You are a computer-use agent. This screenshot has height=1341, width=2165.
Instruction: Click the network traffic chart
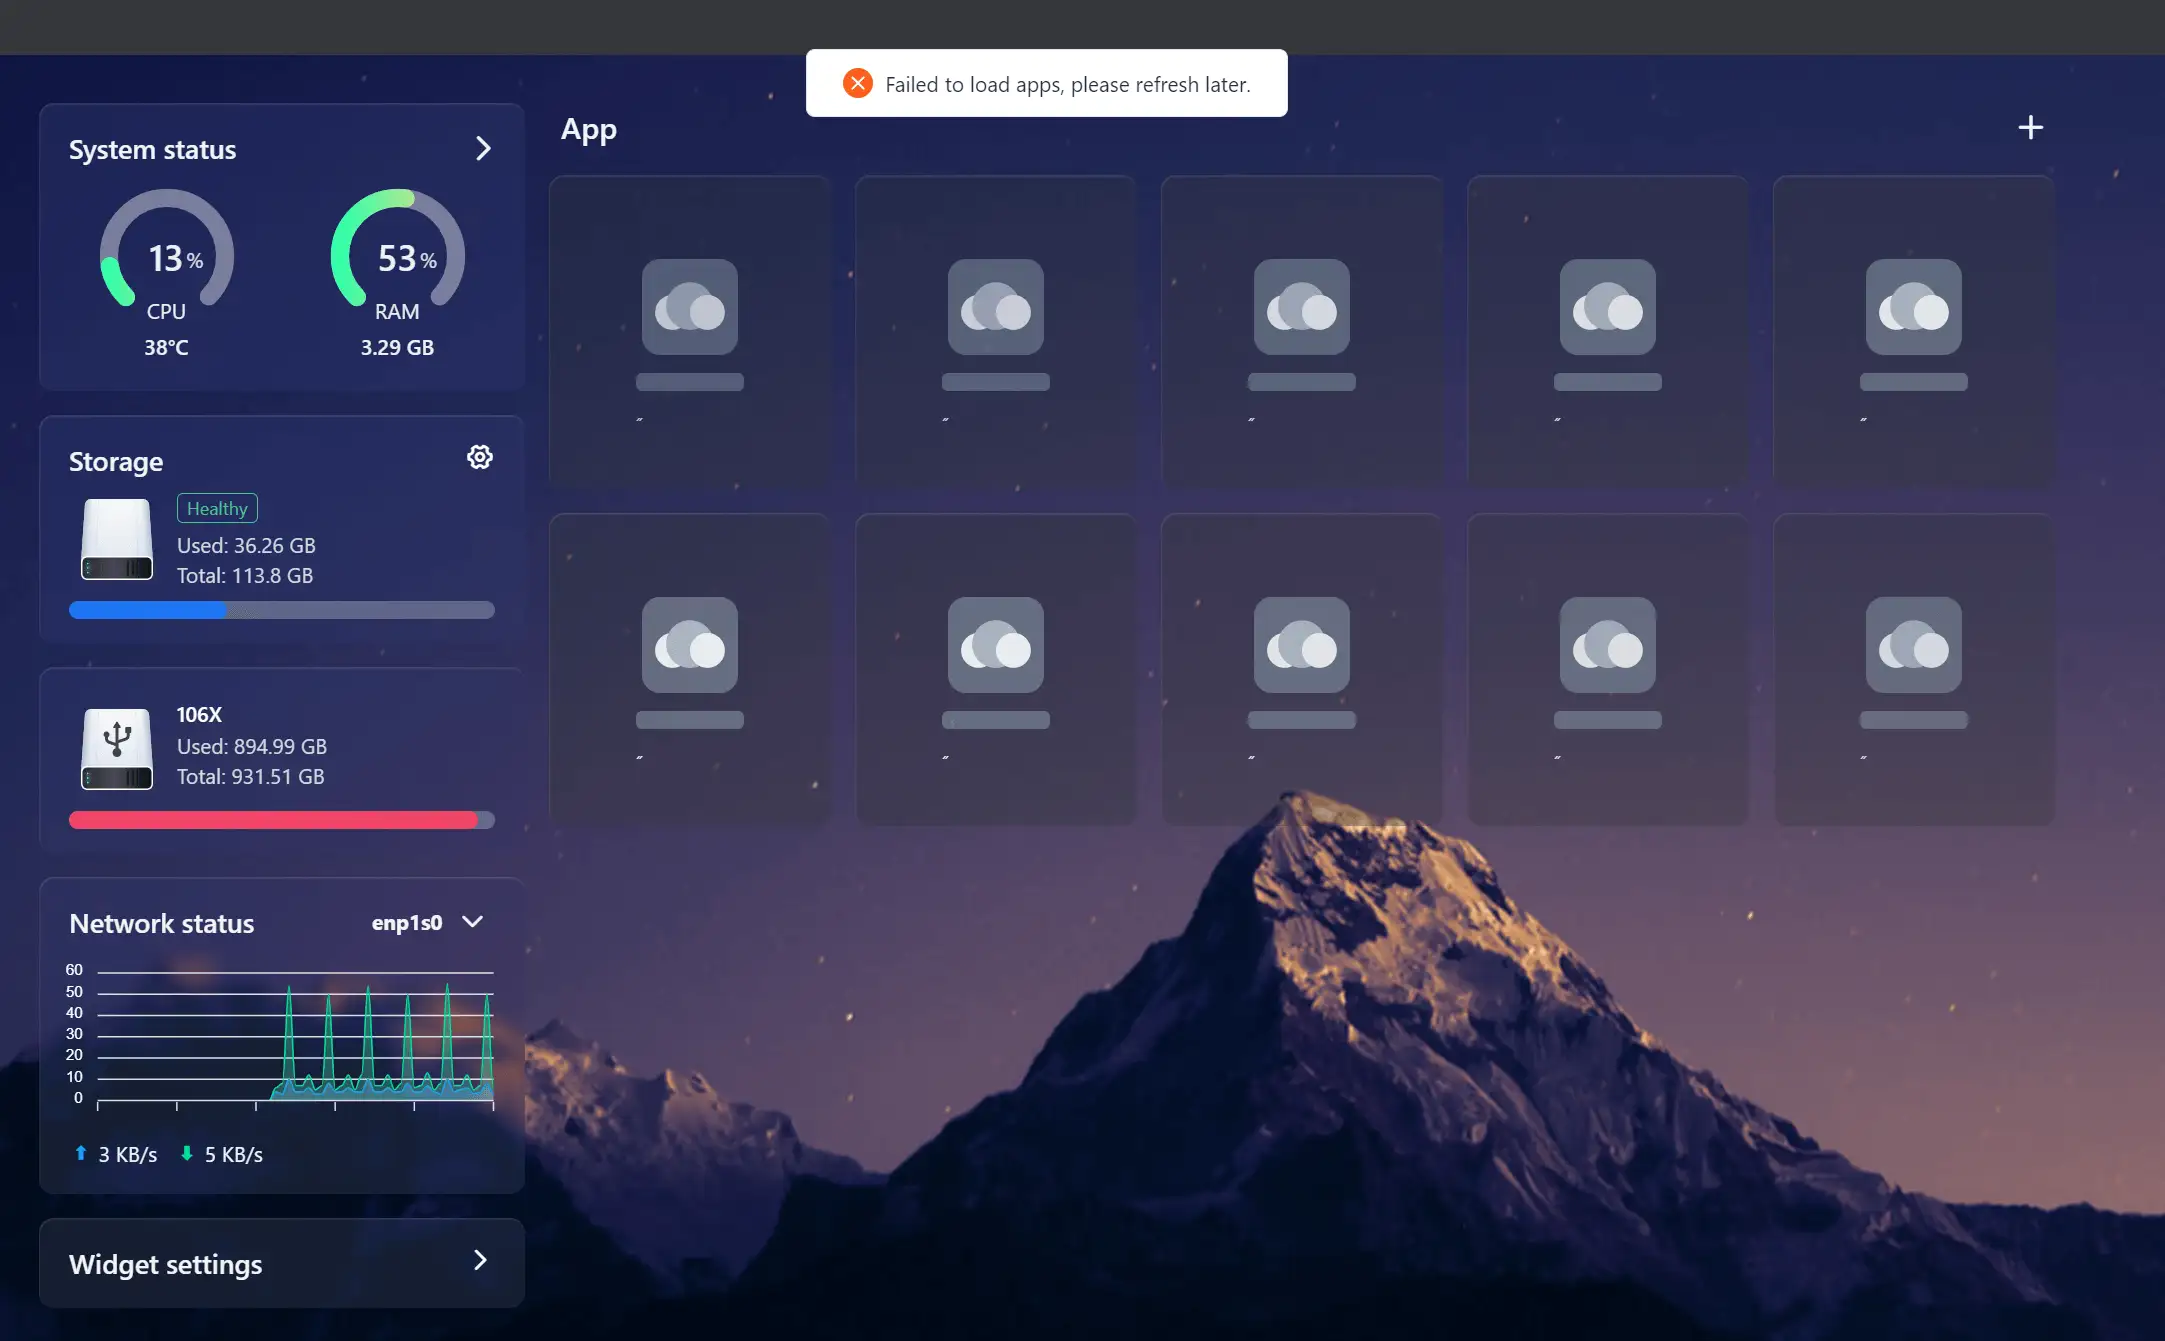[x=280, y=1035]
